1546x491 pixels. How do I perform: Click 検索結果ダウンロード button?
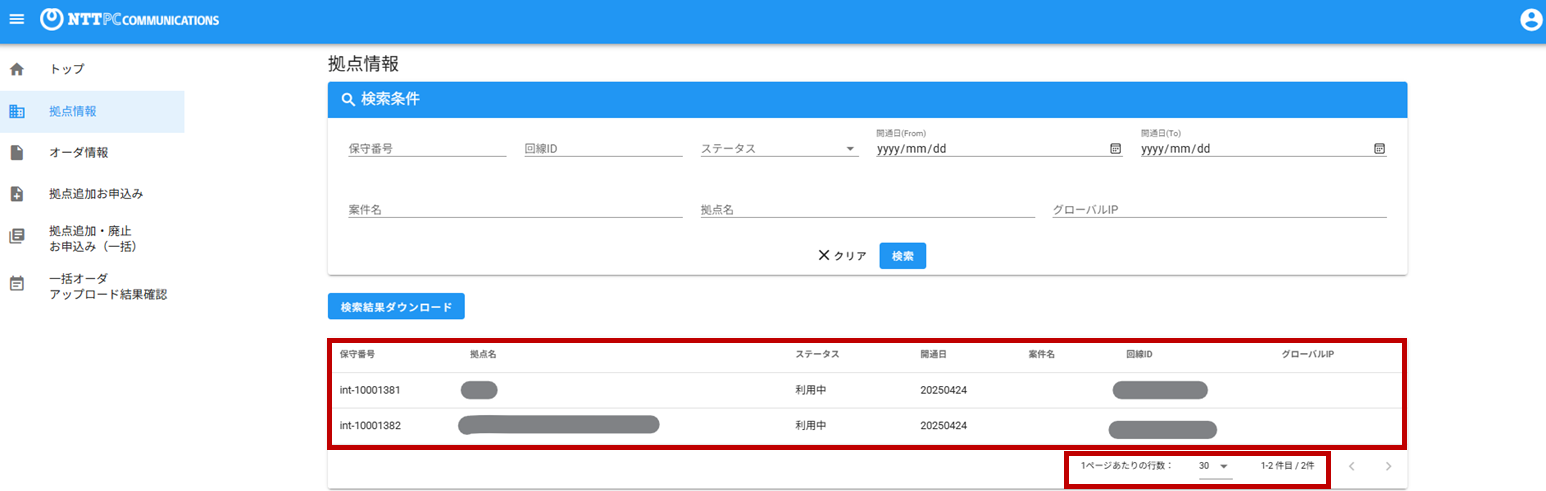[x=396, y=307]
